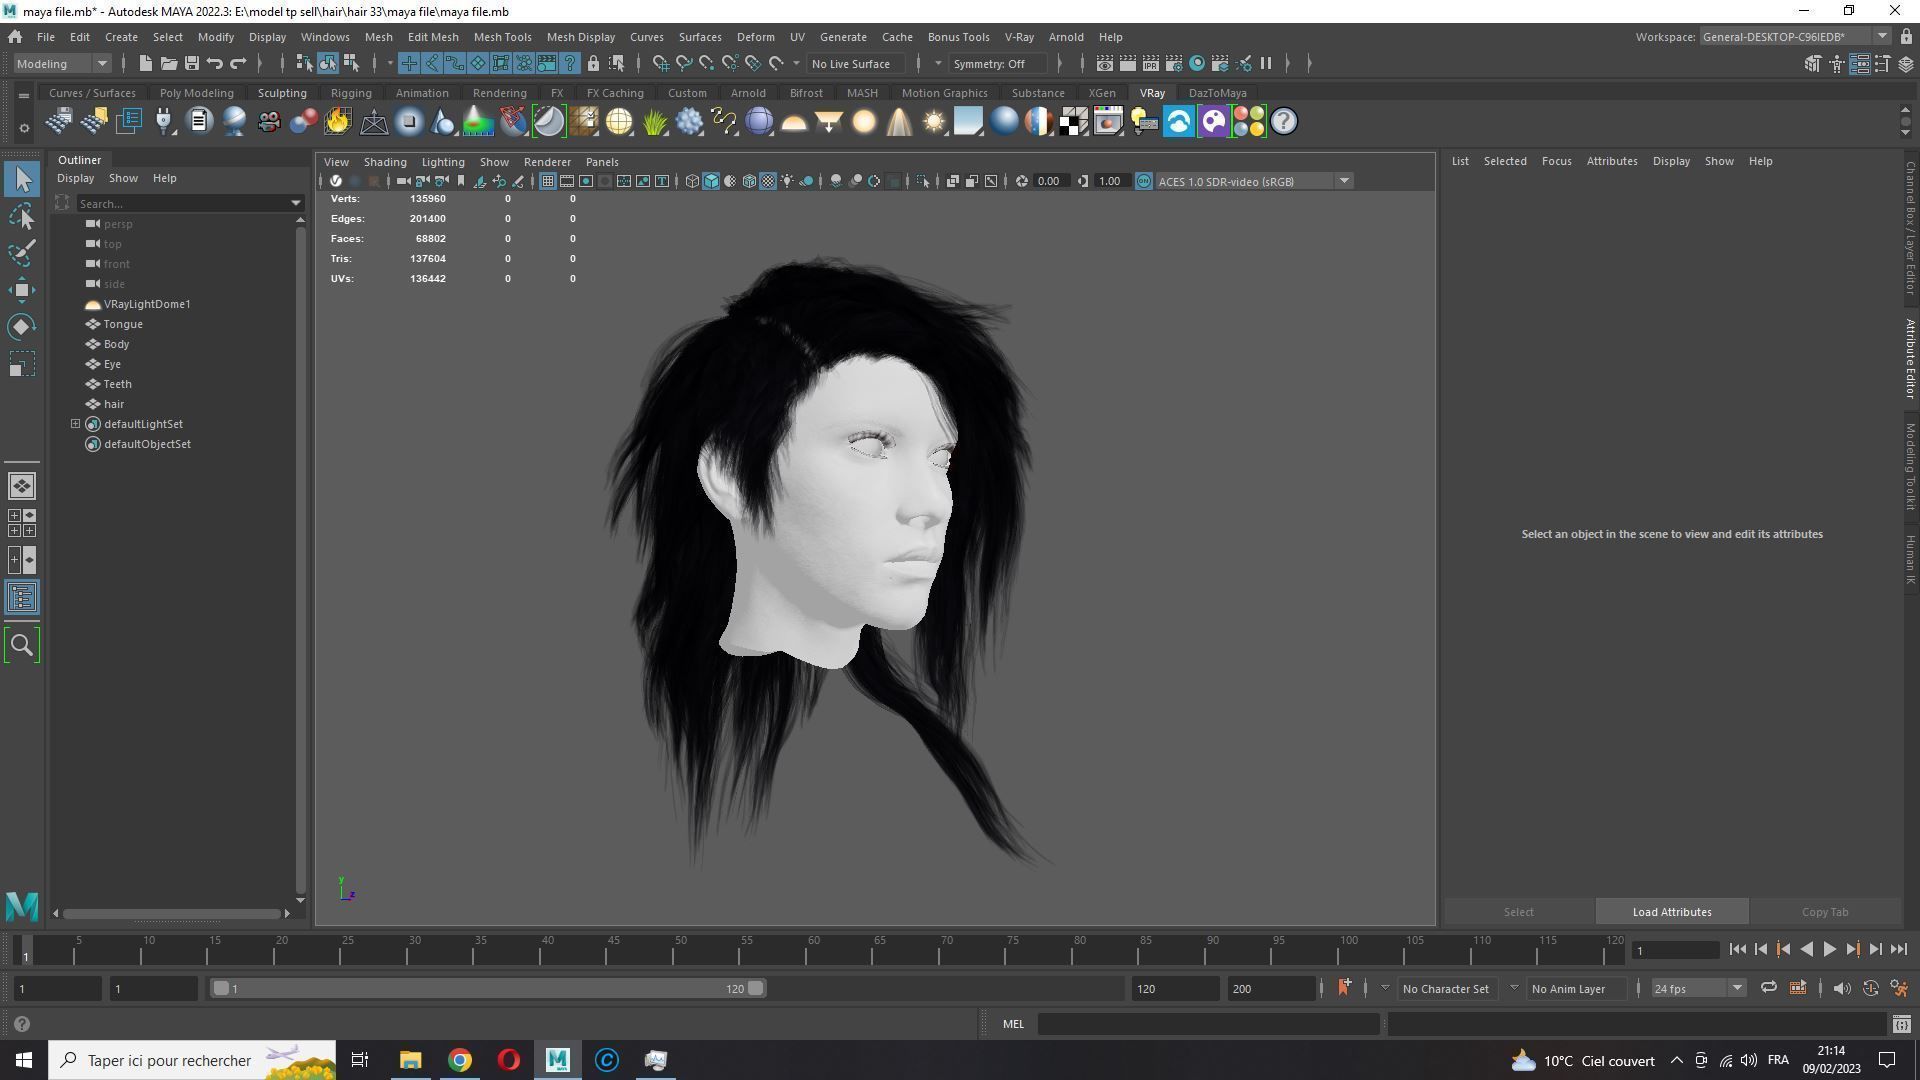Screen dimensions: 1920x1080
Task: Click the V-Ray fire volume shelf icon
Action: (x=338, y=122)
